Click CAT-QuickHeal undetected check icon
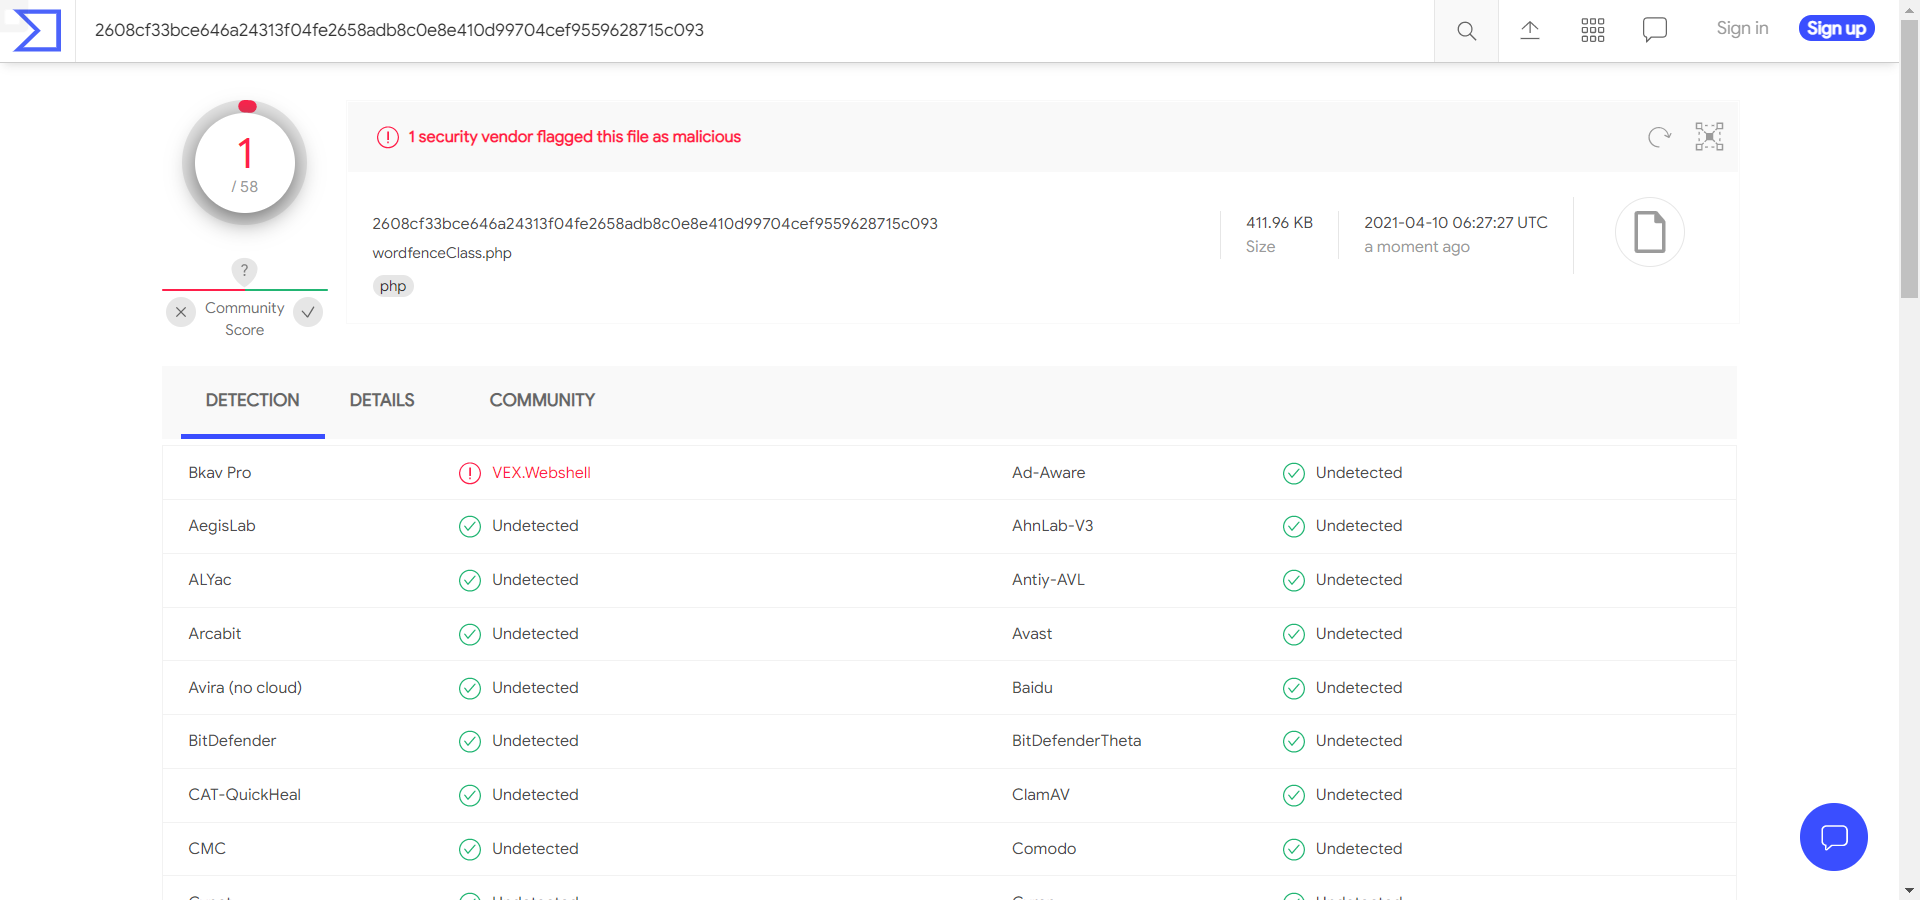 pyautogui.click(x=470, y=795)
